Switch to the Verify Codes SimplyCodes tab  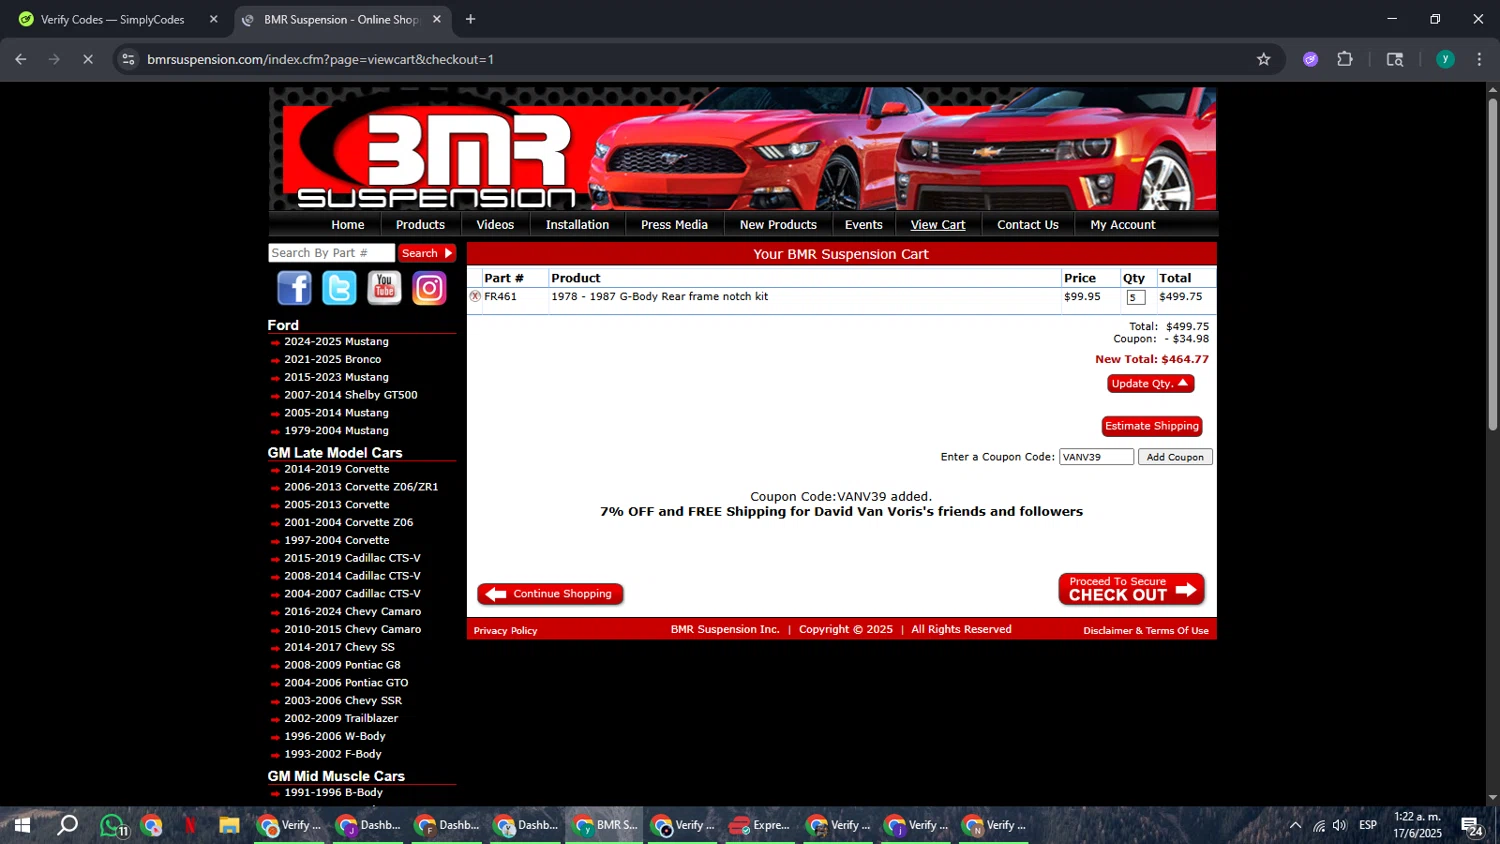point(112,19)
